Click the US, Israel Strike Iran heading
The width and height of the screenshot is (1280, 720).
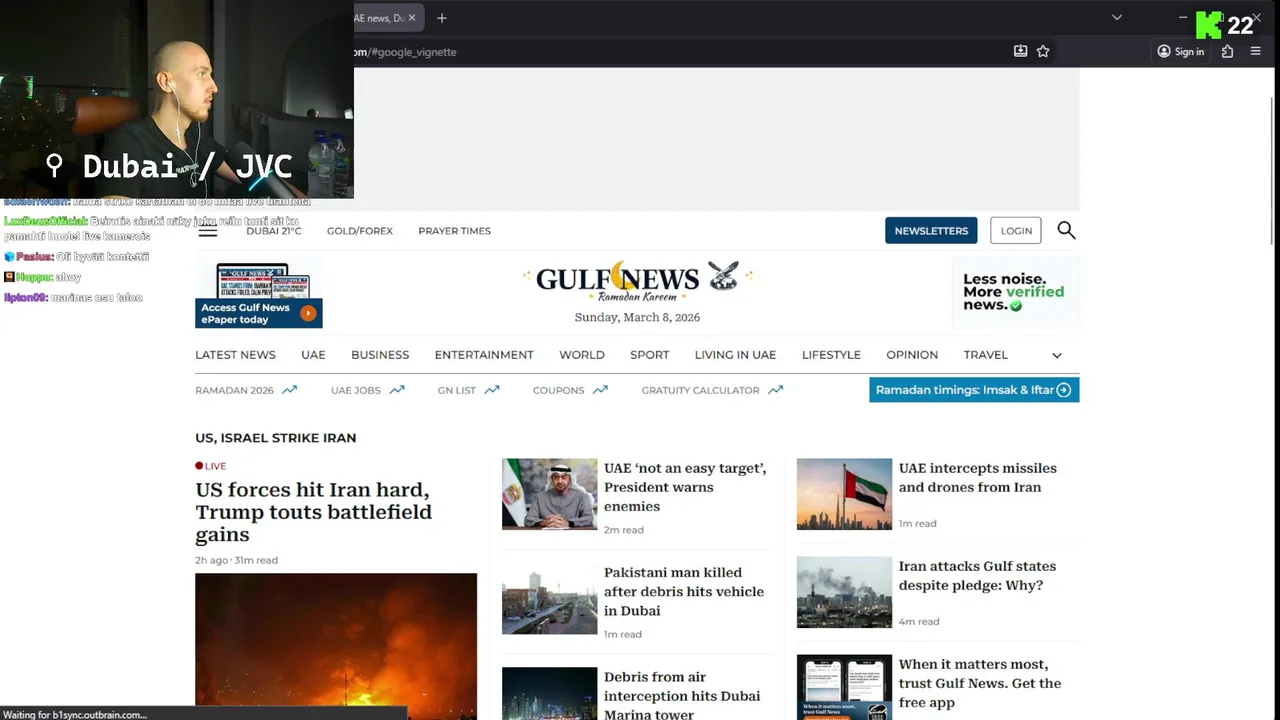point(275,438)
